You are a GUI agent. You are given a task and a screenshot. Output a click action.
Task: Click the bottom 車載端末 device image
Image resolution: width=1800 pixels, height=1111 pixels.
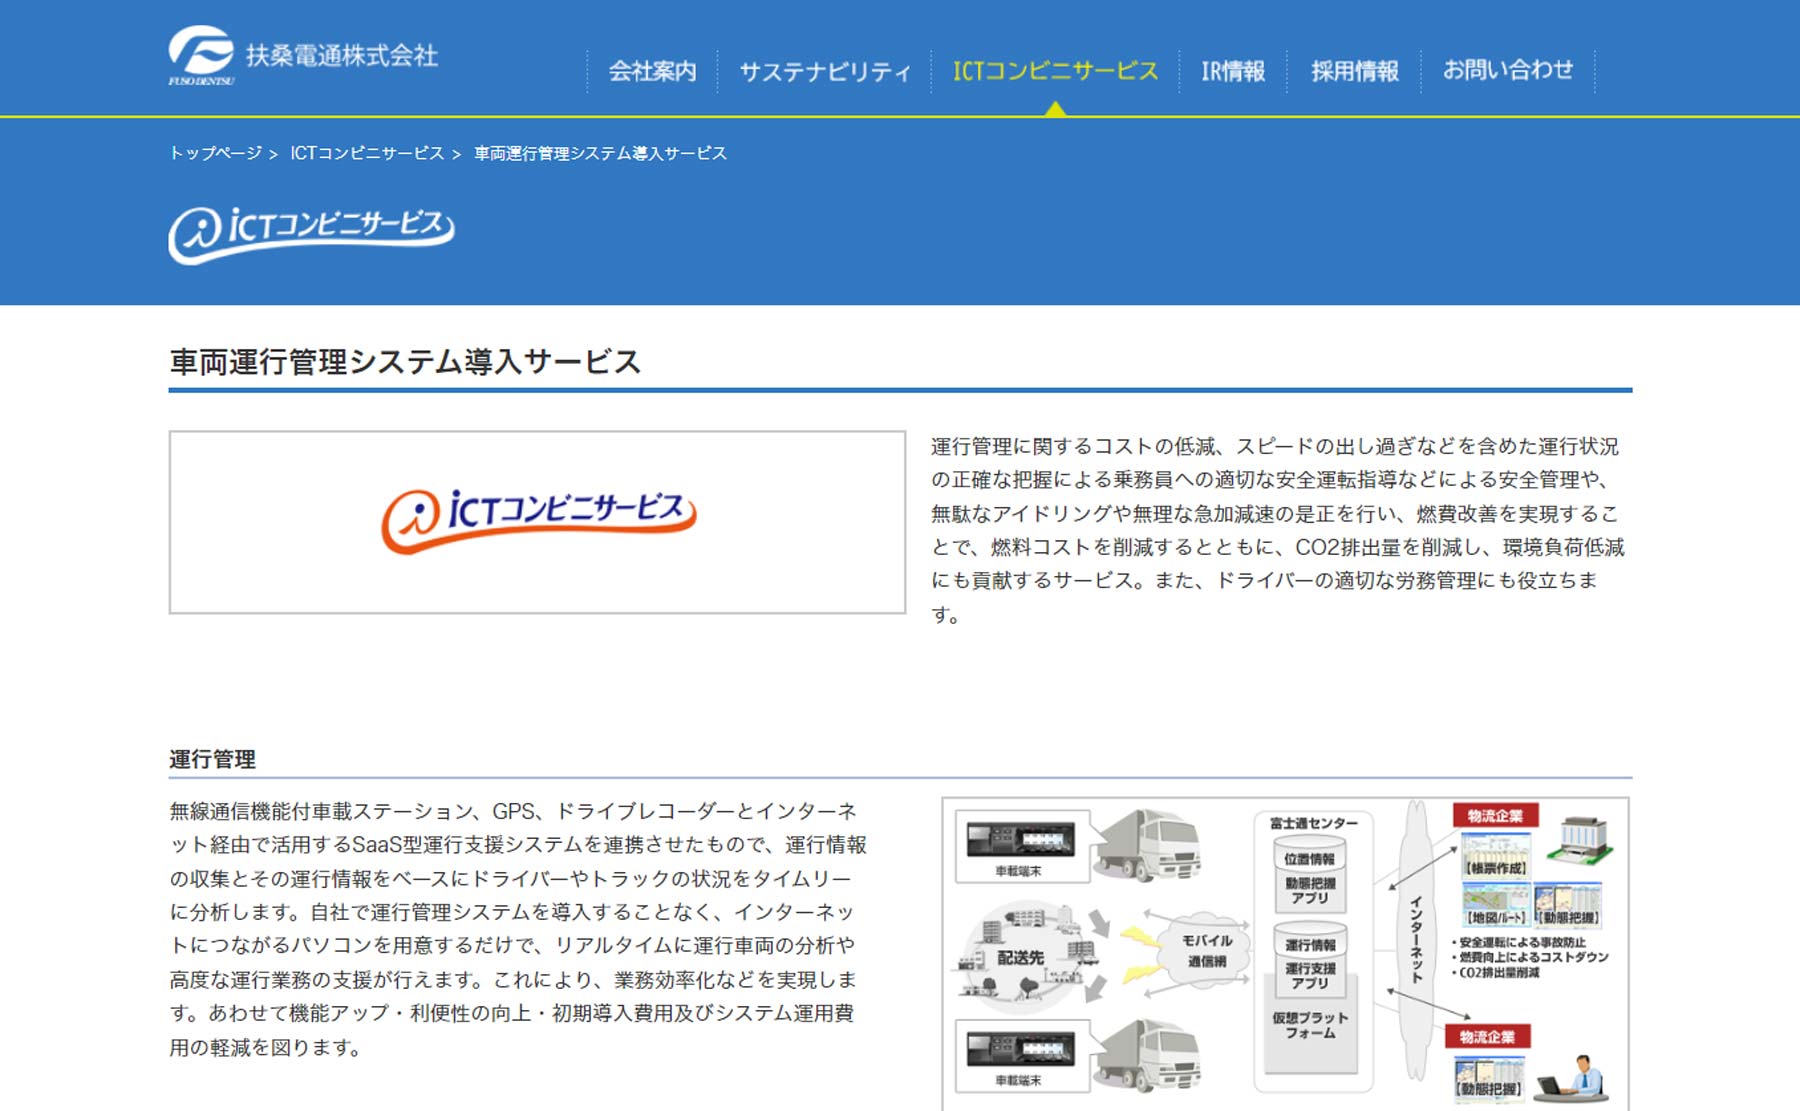tap(1020, 1049)
